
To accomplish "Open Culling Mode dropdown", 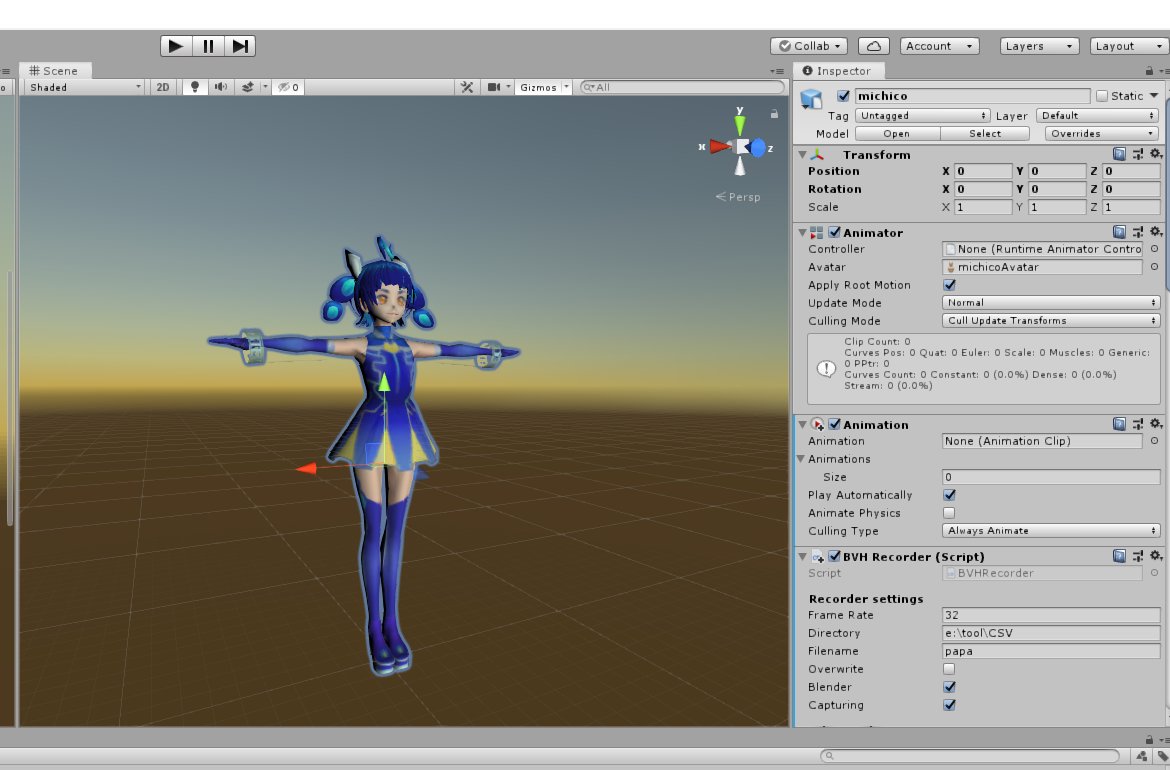I will pos(1051,320).
